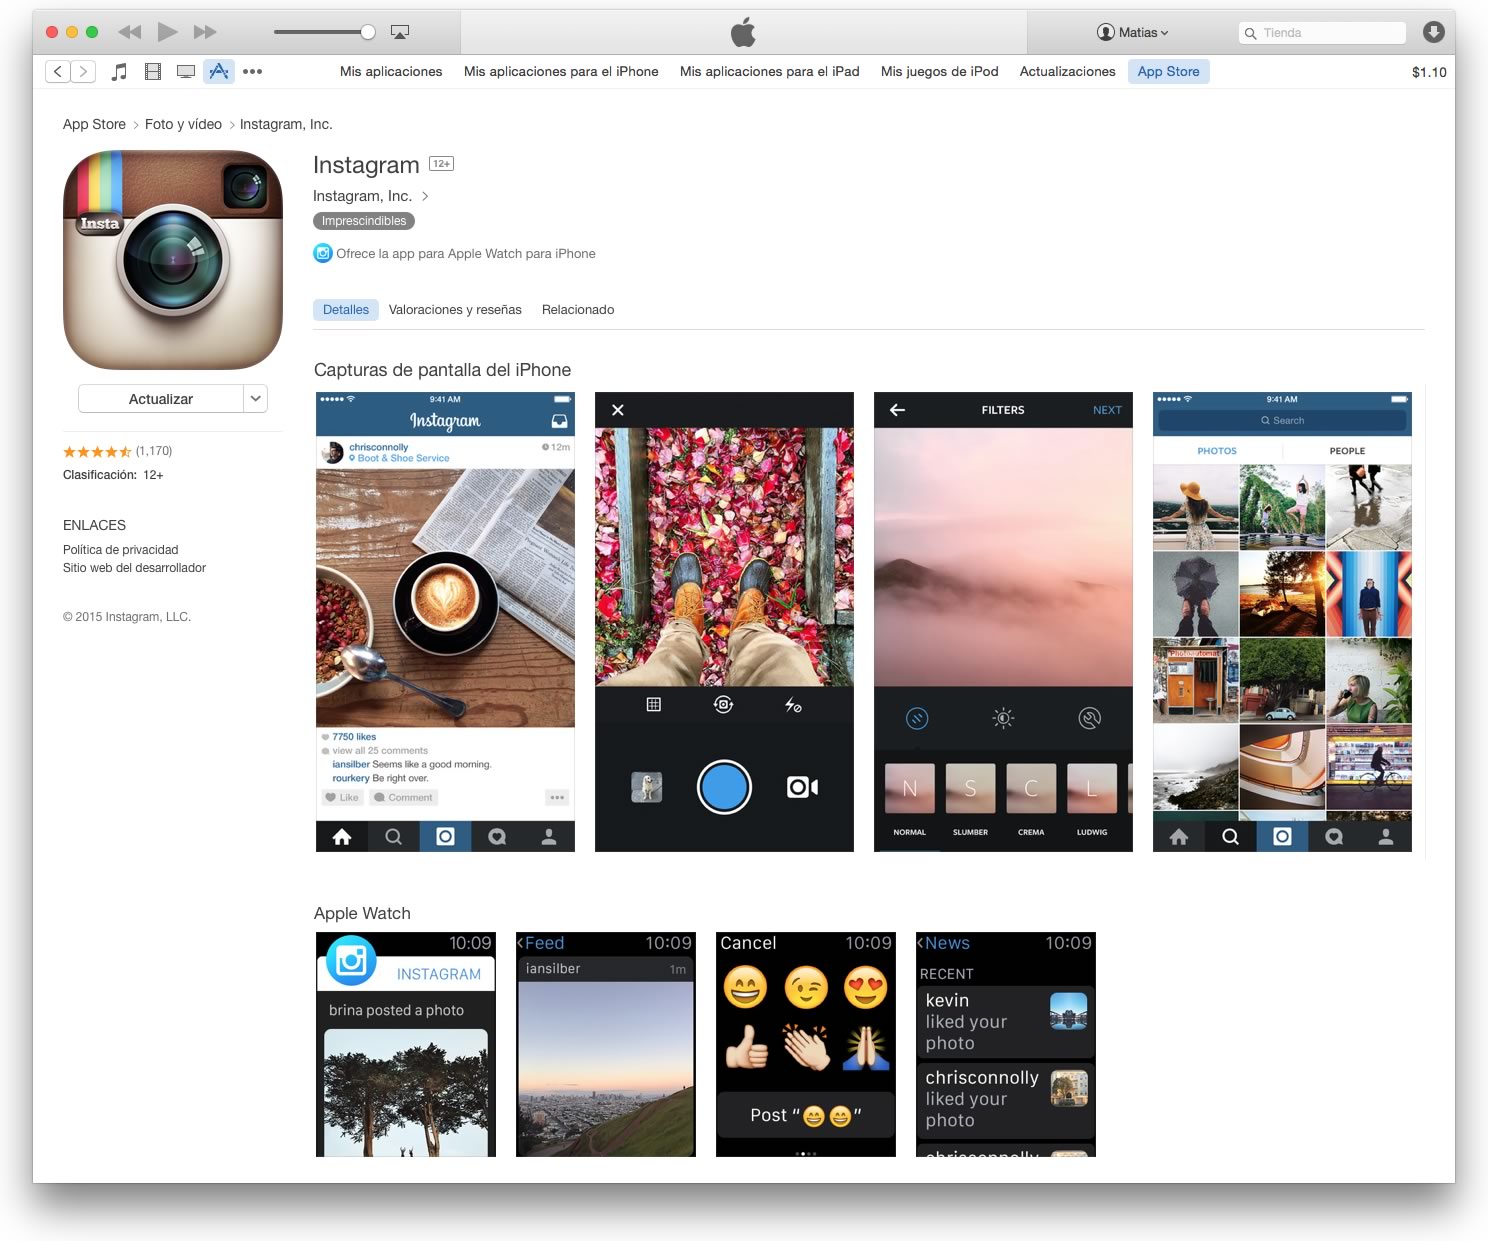Click the © 2015 Instagram, LLC. text
The image size is (1488, 1241).
point(127,617)
